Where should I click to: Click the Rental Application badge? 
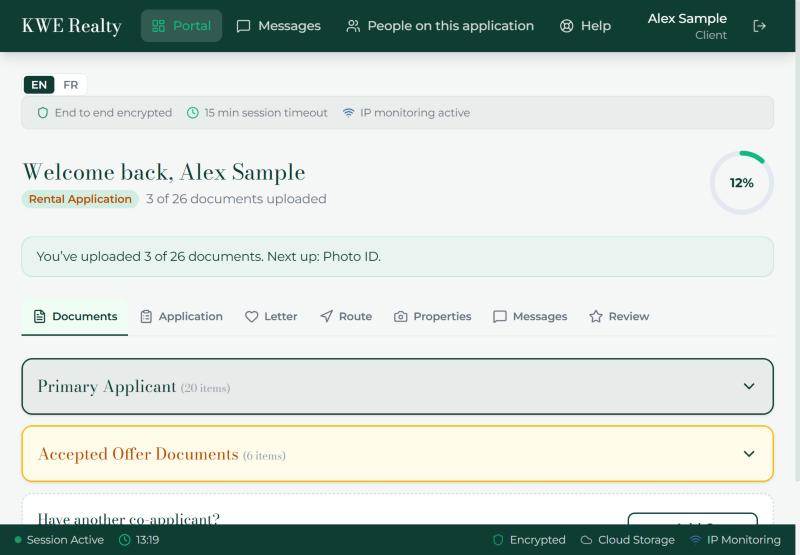80,199
